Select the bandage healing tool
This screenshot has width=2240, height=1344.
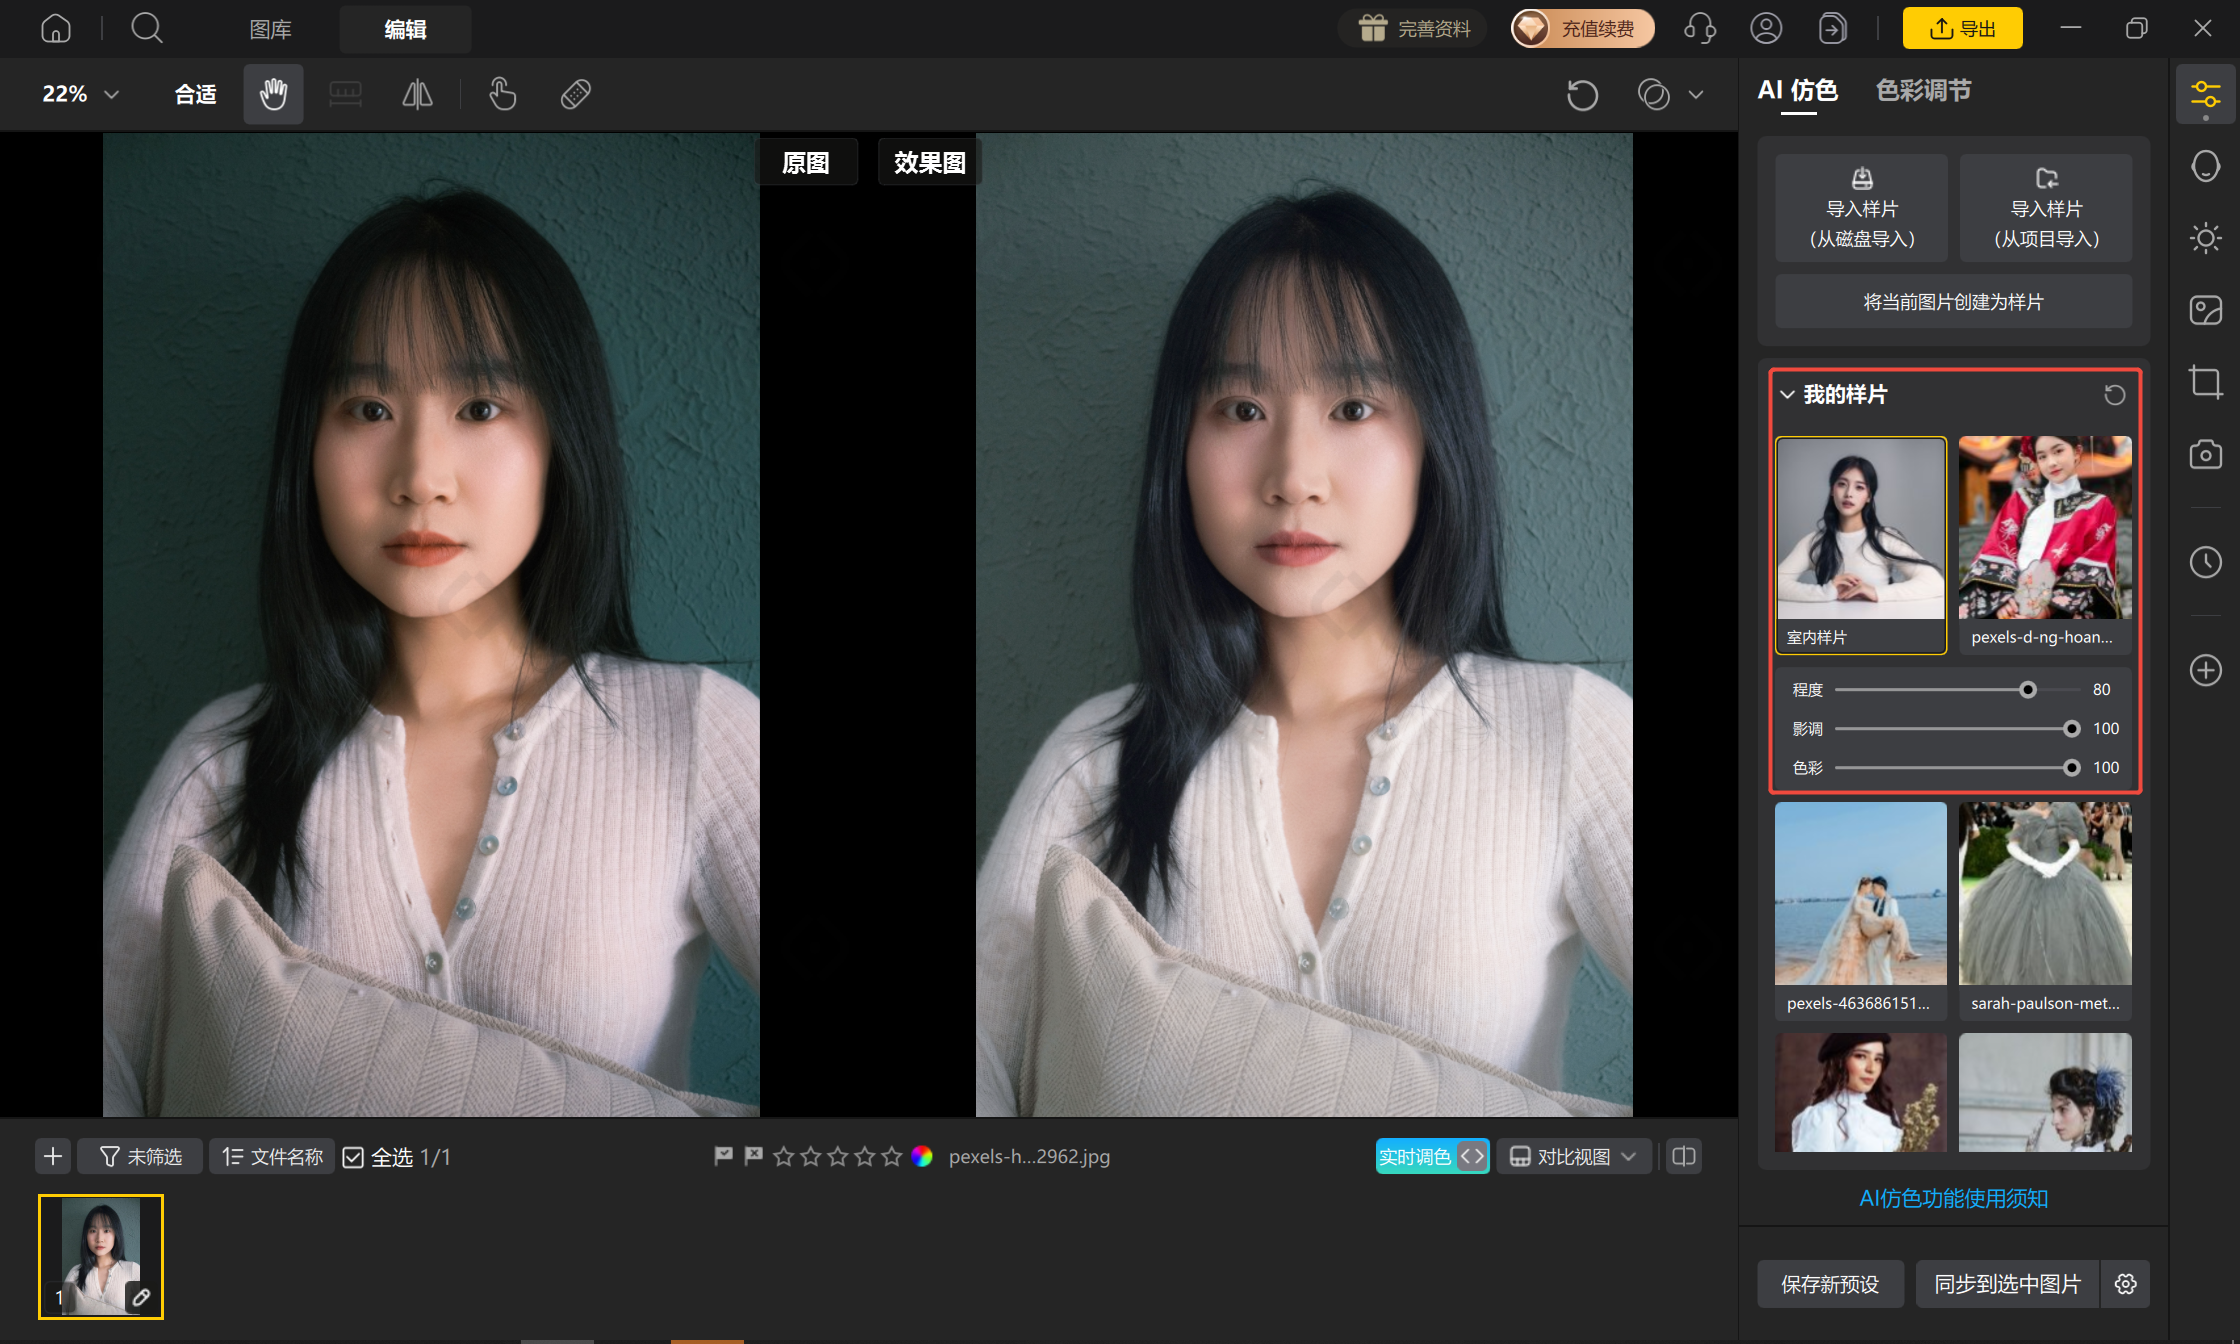pos(576,94)
